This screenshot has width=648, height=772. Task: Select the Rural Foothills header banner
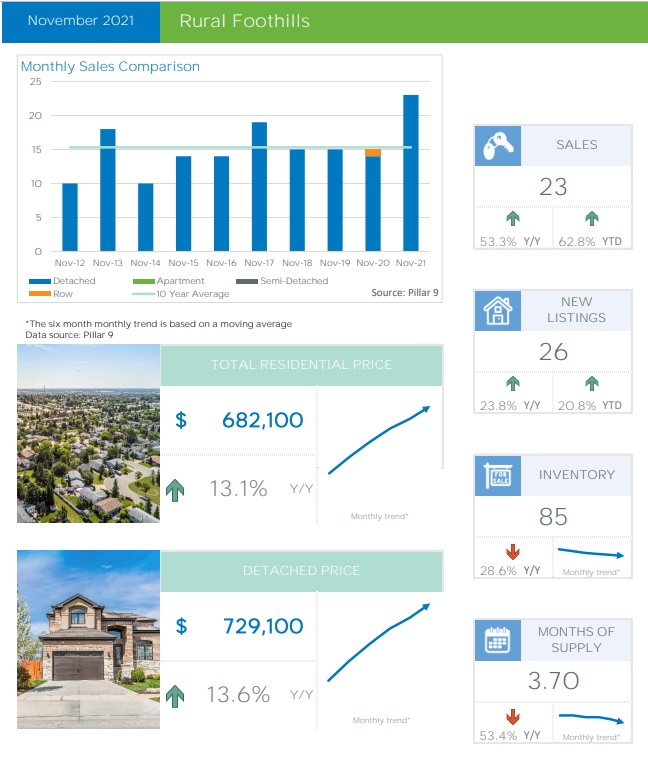(x=400, y=21)
